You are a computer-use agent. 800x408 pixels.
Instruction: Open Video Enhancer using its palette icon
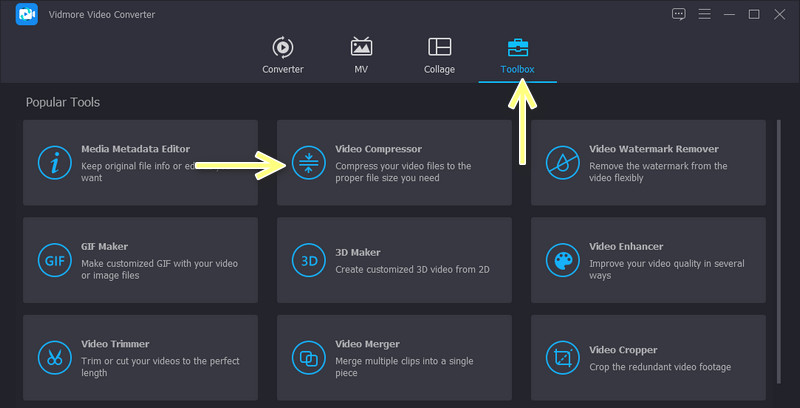562,260
